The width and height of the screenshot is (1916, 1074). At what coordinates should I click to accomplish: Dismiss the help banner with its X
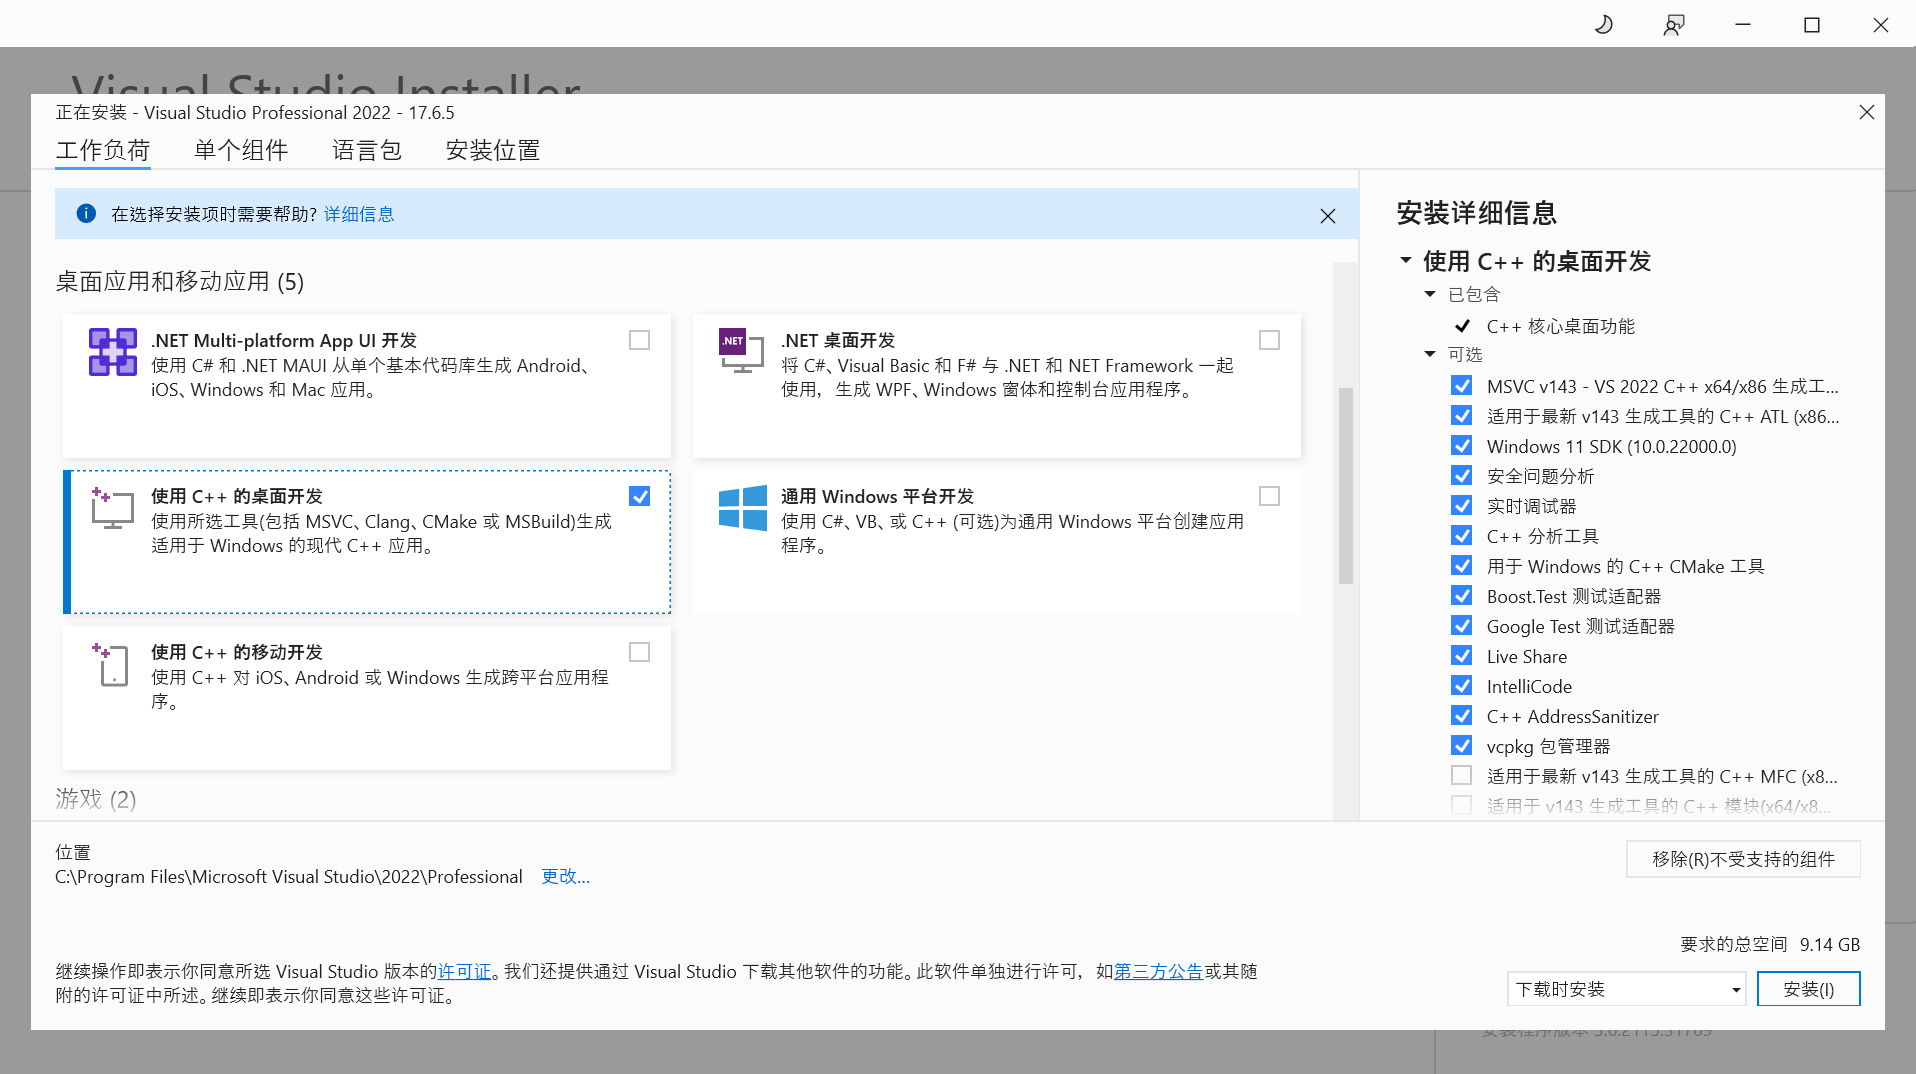point(1327,215)
